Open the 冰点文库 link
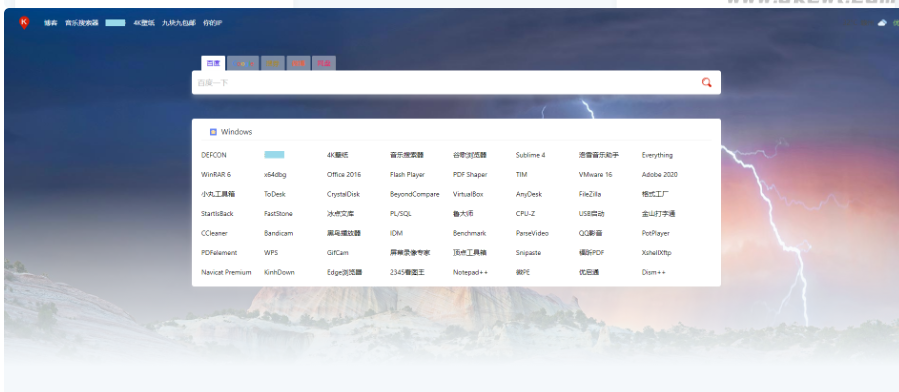This screenshot has width=899, height=392. (x=341, y=214)
